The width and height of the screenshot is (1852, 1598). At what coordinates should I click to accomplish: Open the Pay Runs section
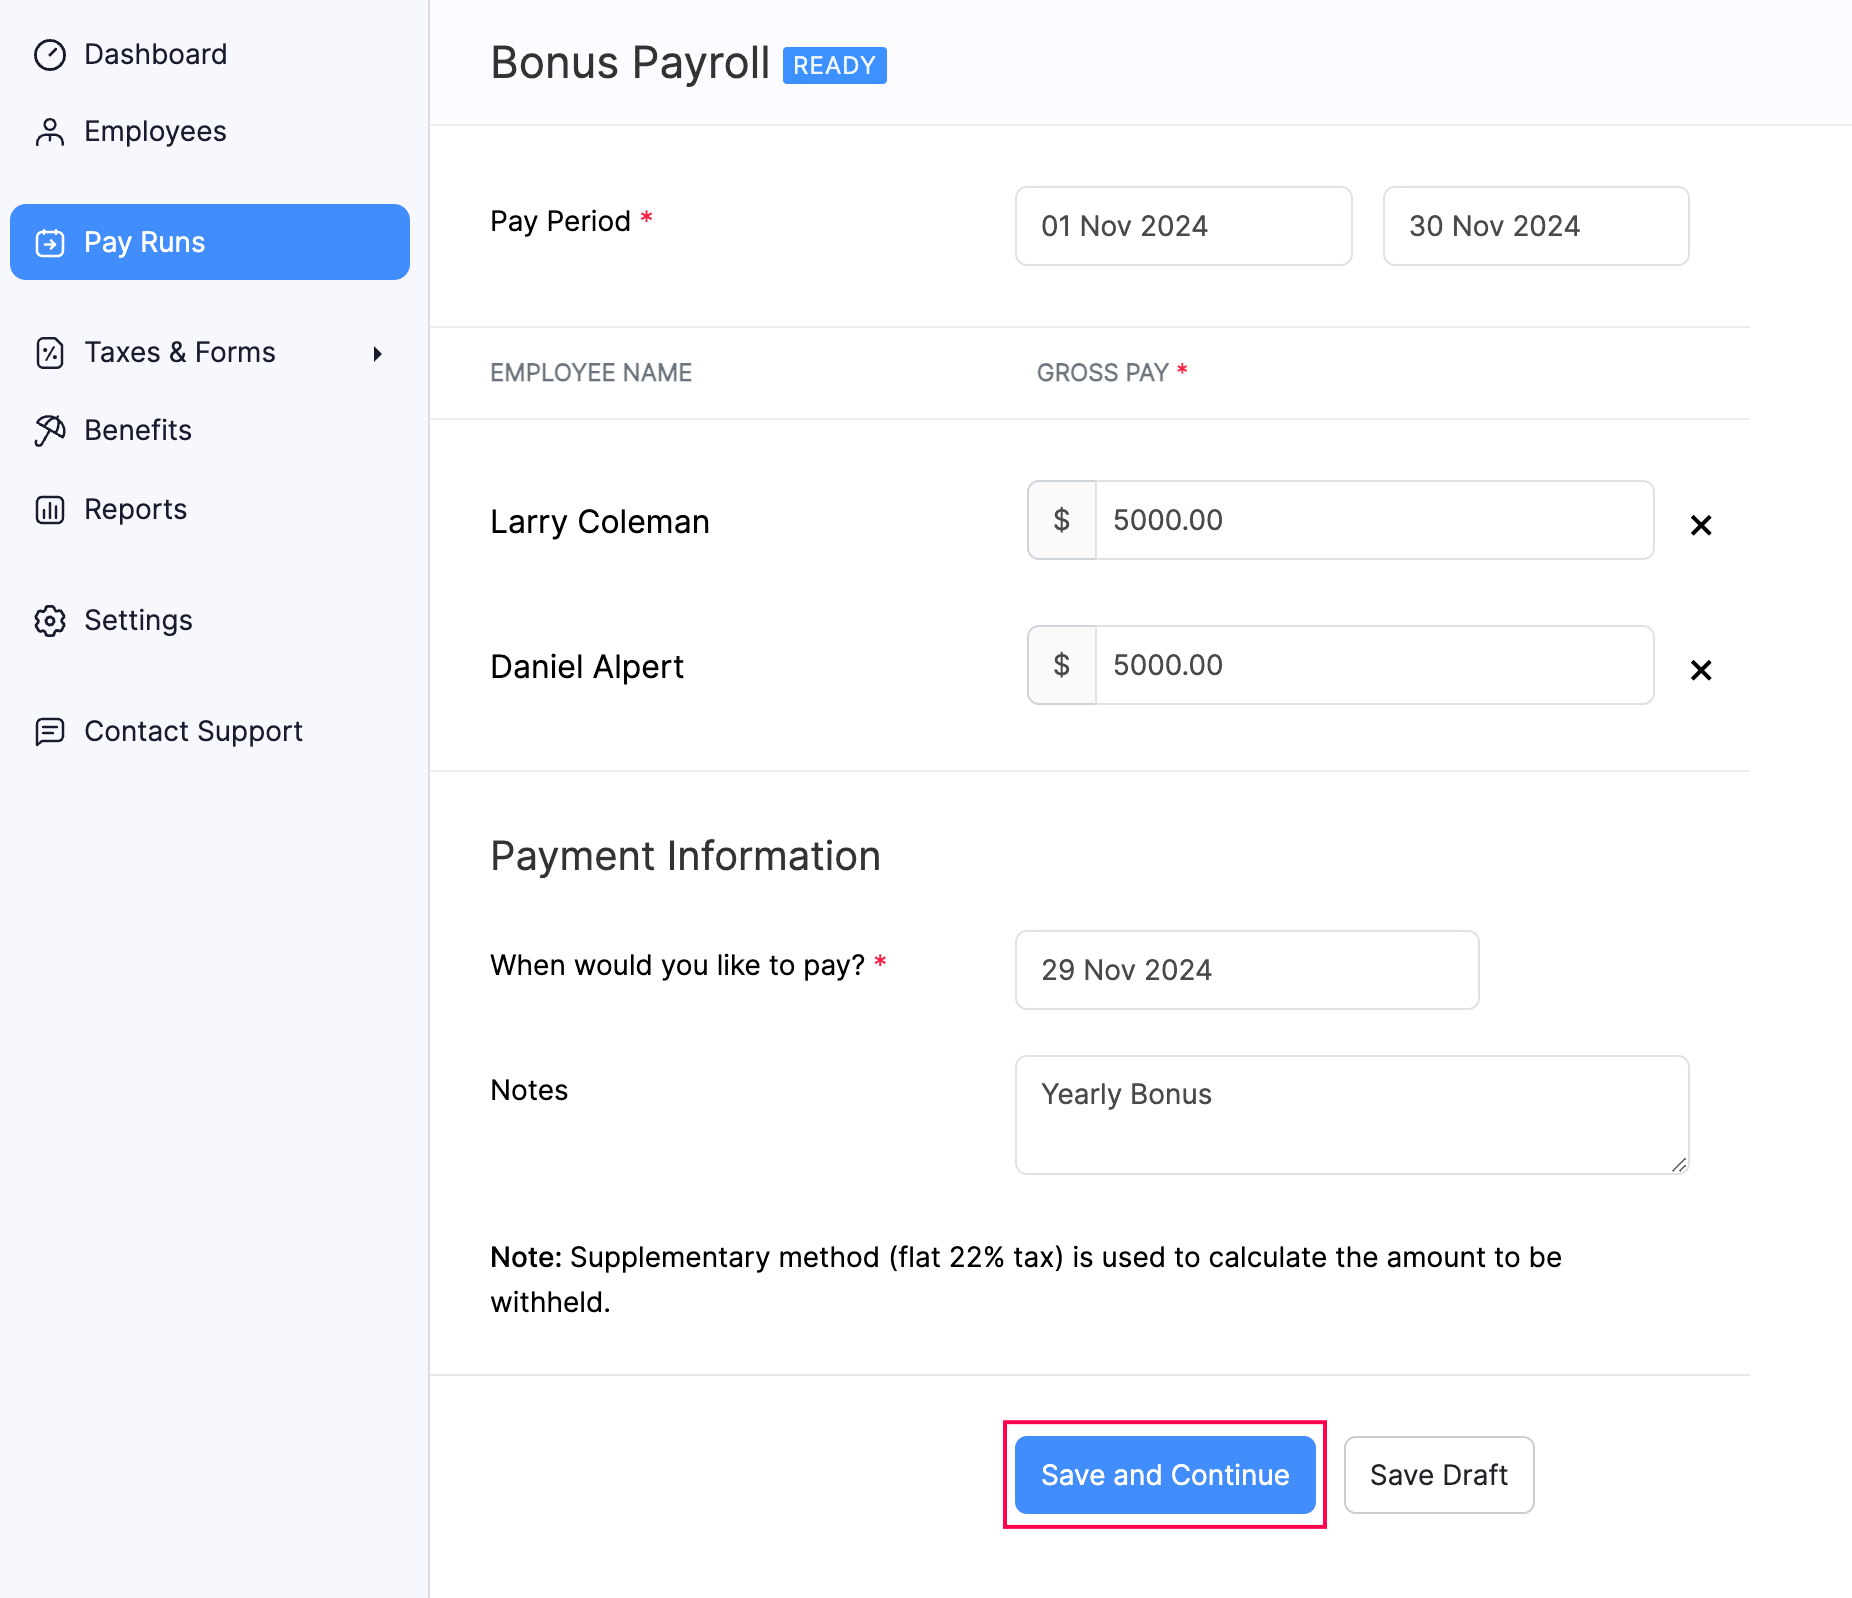143,241
